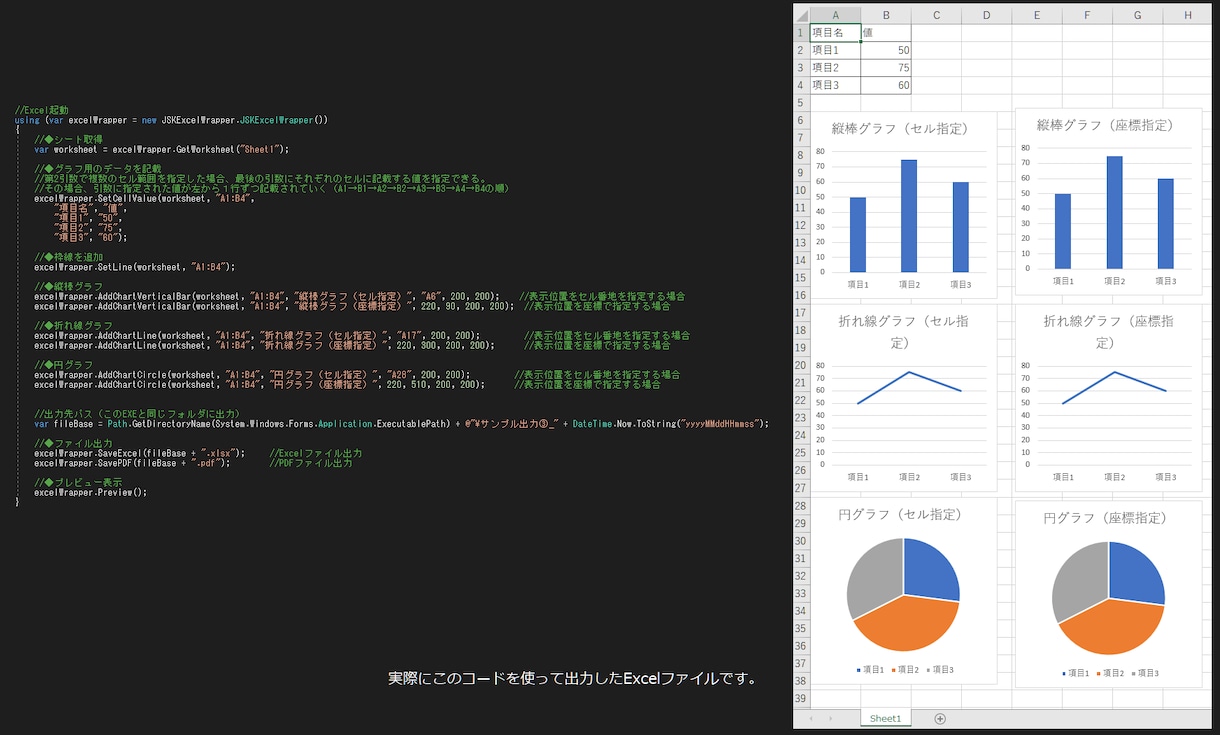
Task: Select column H header
Action: tap(1187, 15)
